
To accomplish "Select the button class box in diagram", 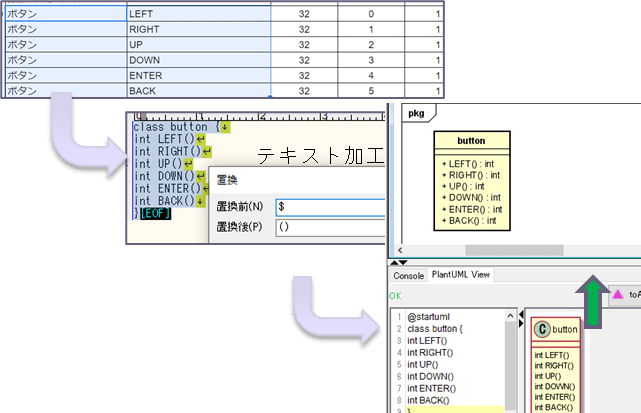I will [x=471, y=182].
